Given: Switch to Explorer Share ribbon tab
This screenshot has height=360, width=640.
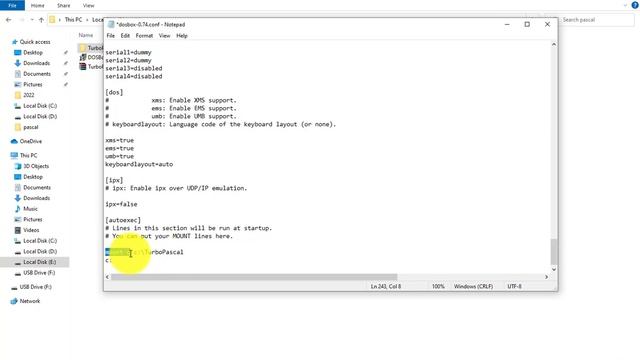Looking at the screenshot, I should [63, 6].
